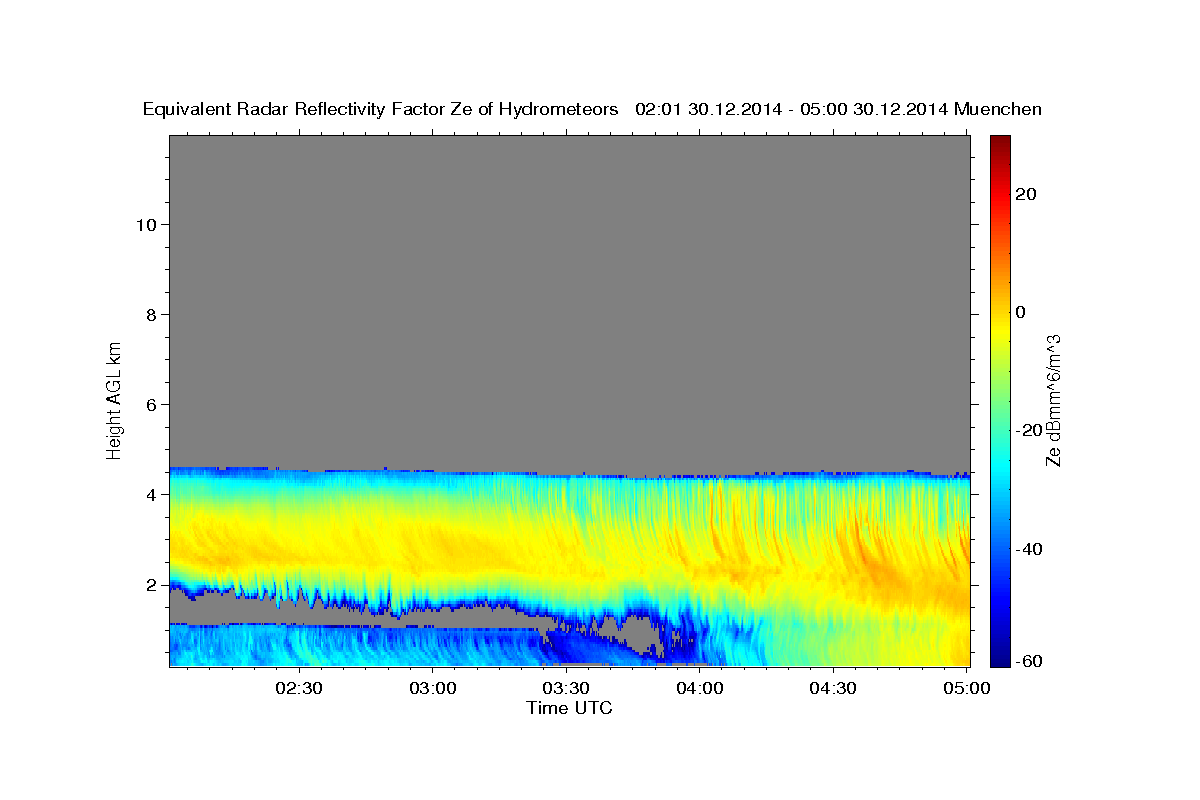Click the "Time UTC" x-axis label

click(x=569, y=708)
